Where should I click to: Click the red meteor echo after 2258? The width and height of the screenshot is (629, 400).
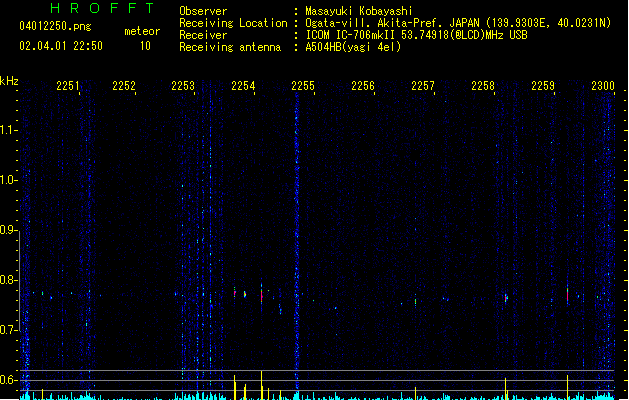[506, 298]
